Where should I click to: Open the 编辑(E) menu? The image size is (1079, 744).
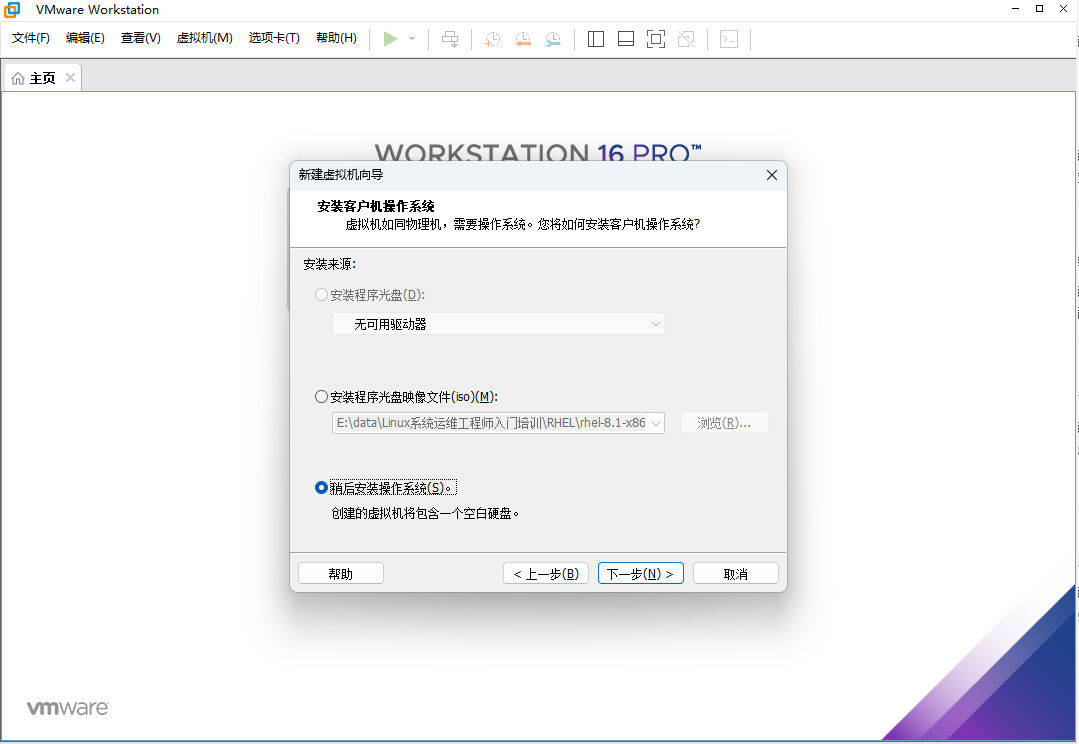pos(85,38)
